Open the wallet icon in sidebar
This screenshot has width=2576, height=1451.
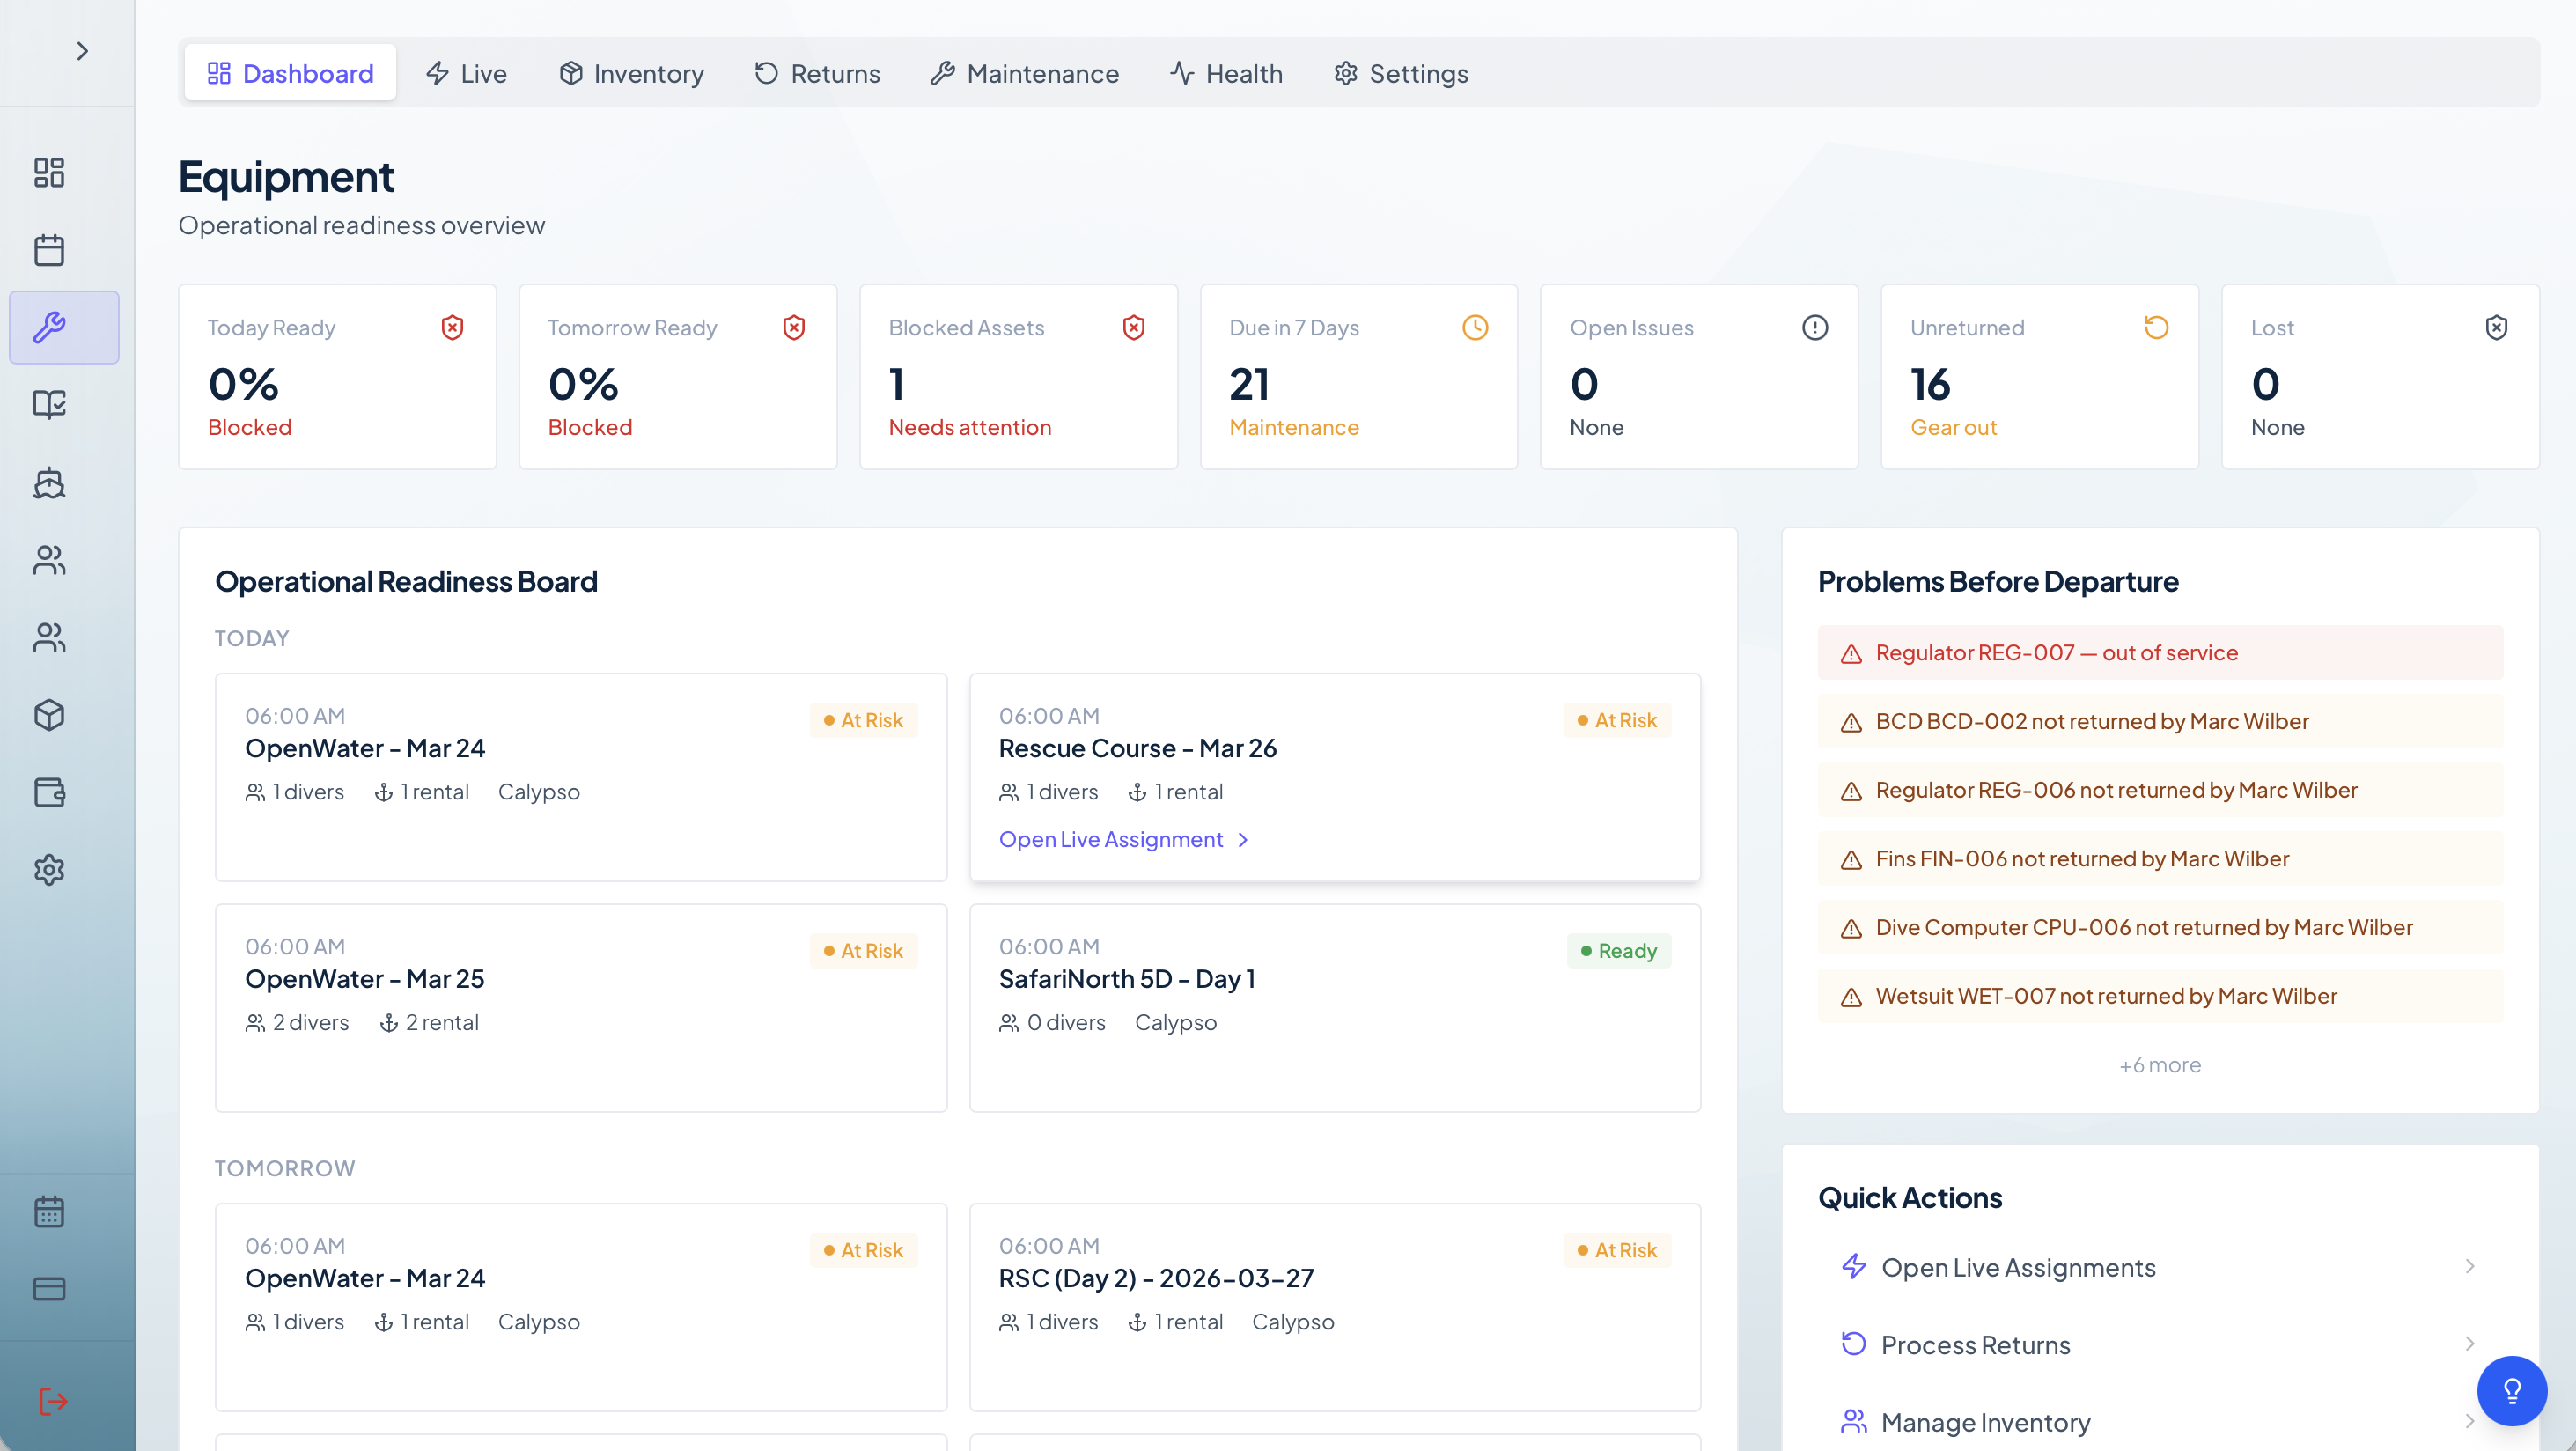coord(49,792)
